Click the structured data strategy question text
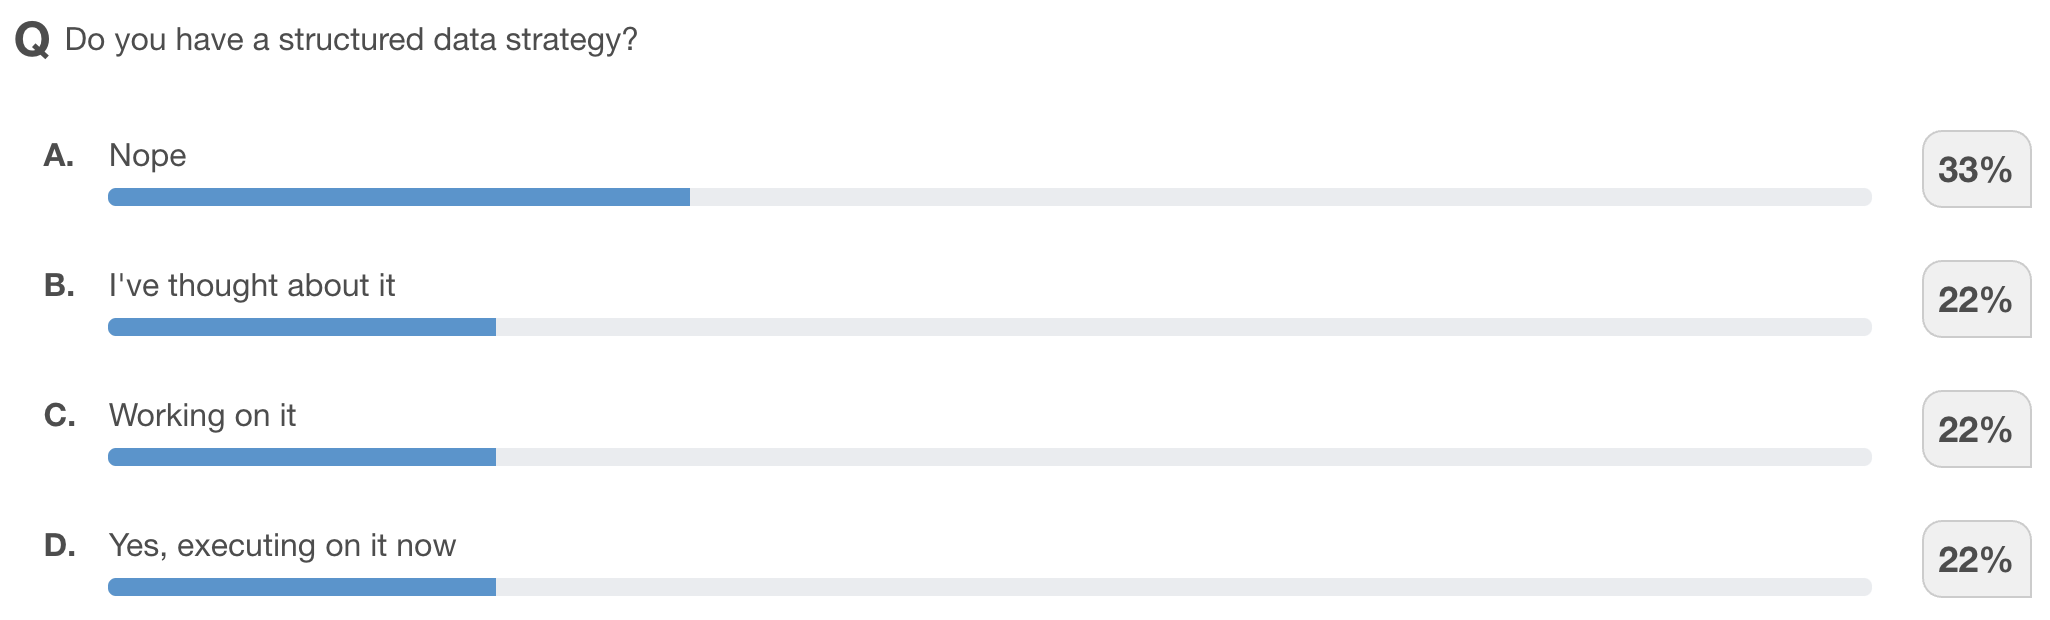Image resolution: width=2050 pixels, height=620 pixels. click(x=350, y=40)
